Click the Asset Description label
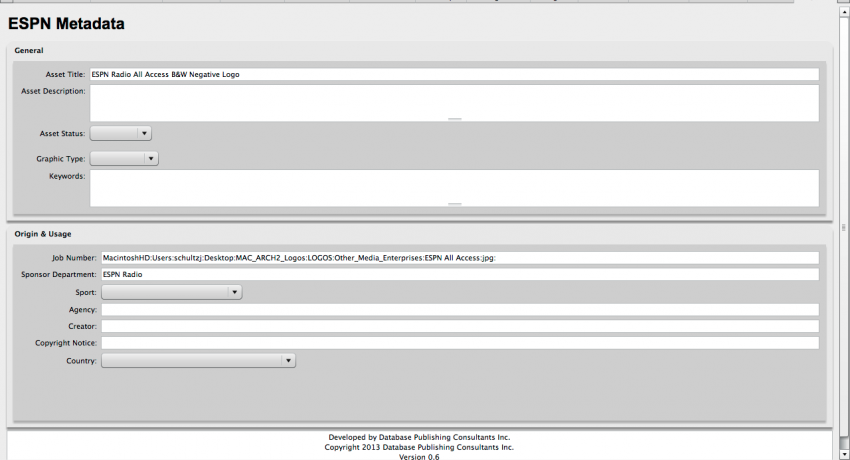The width and height of the screenshot is (850, 460). tap(53, 91)
